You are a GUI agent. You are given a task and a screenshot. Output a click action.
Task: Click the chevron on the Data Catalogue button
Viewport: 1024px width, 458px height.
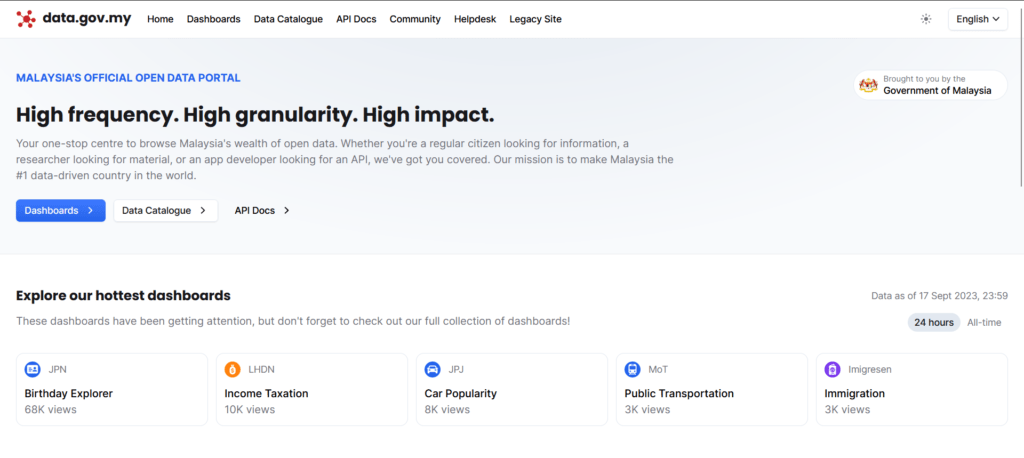pyautogui.click(x=203, y=211)
